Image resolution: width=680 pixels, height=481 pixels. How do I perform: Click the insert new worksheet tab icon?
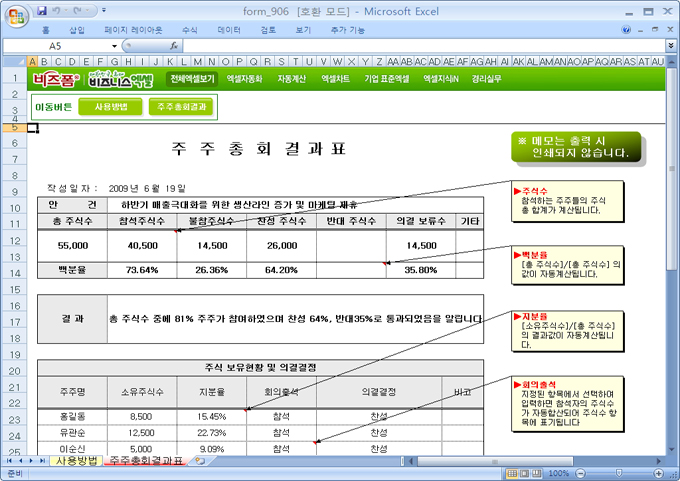coord(200,461)
